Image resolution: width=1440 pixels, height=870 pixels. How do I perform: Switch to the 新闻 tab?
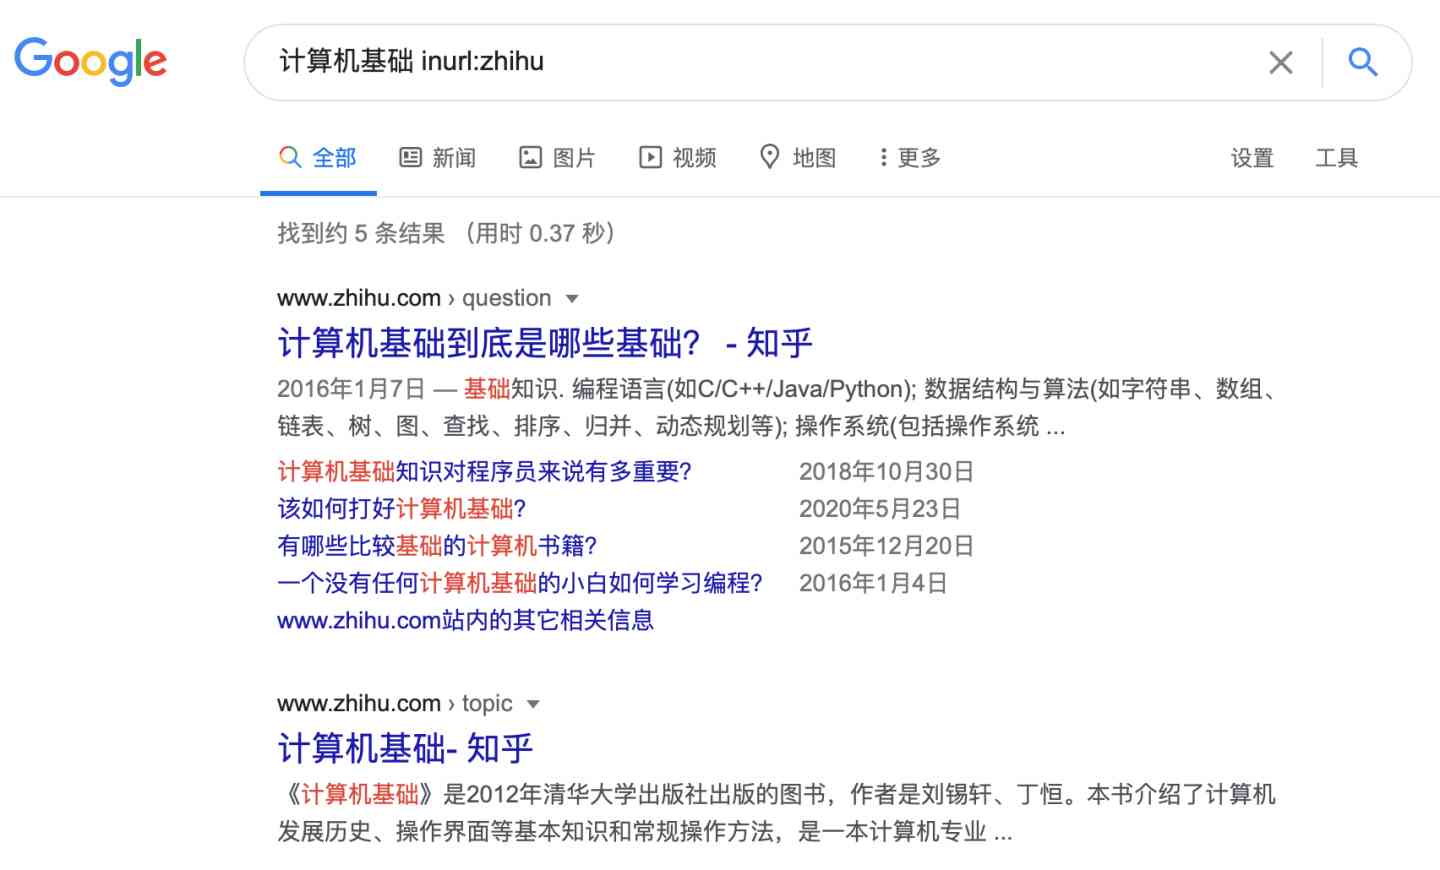438,158
